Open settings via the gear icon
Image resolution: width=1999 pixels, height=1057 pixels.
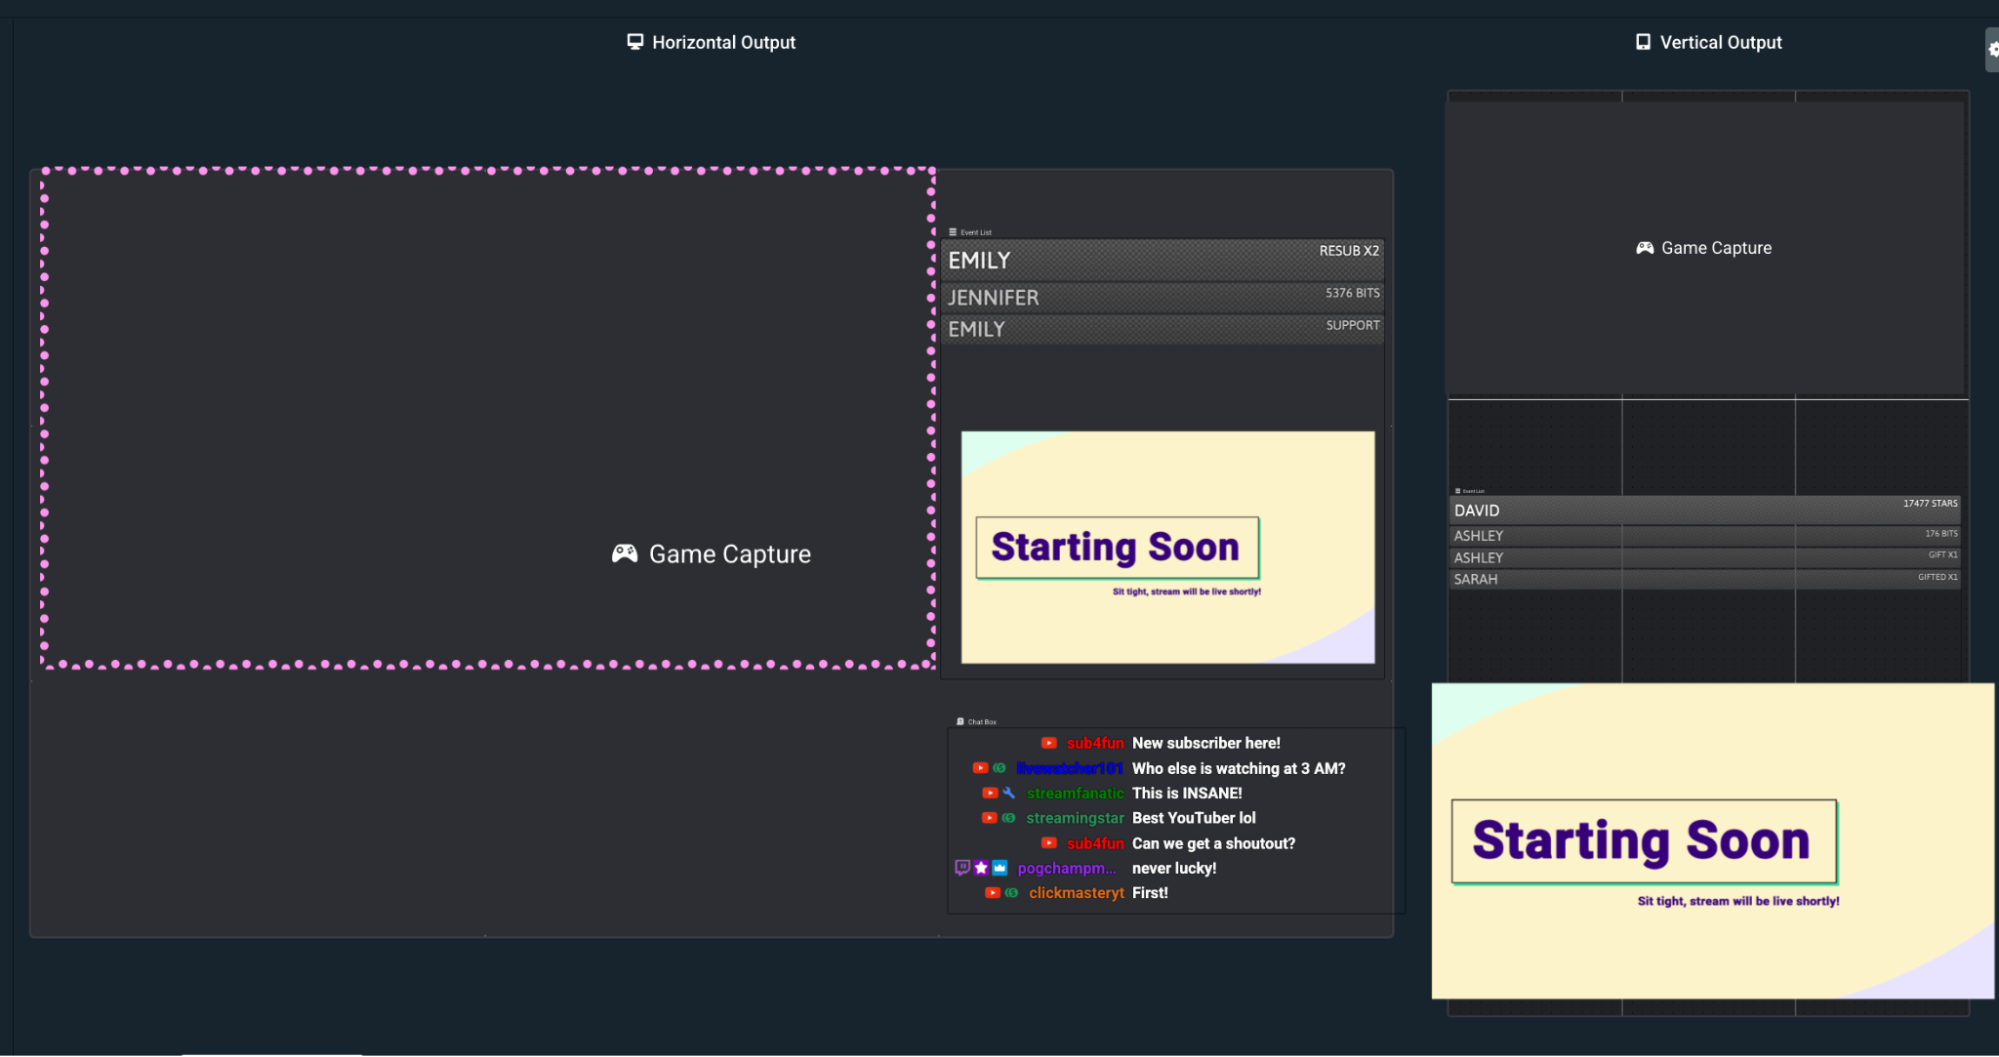pyautogui.click(x=1992, y=49)
